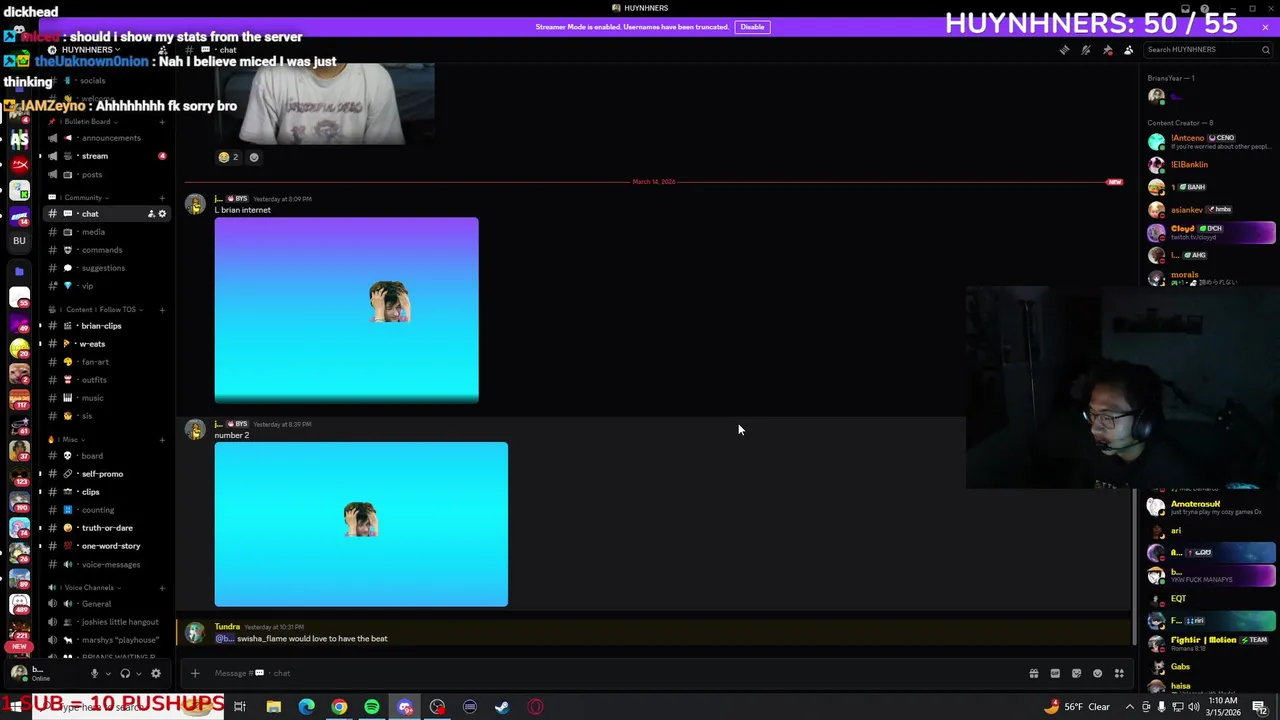This screenshot has width=1280, height=720.
Task: Open notification settings bell icon
Action: pyautogui.click(x=1086, y=50)
